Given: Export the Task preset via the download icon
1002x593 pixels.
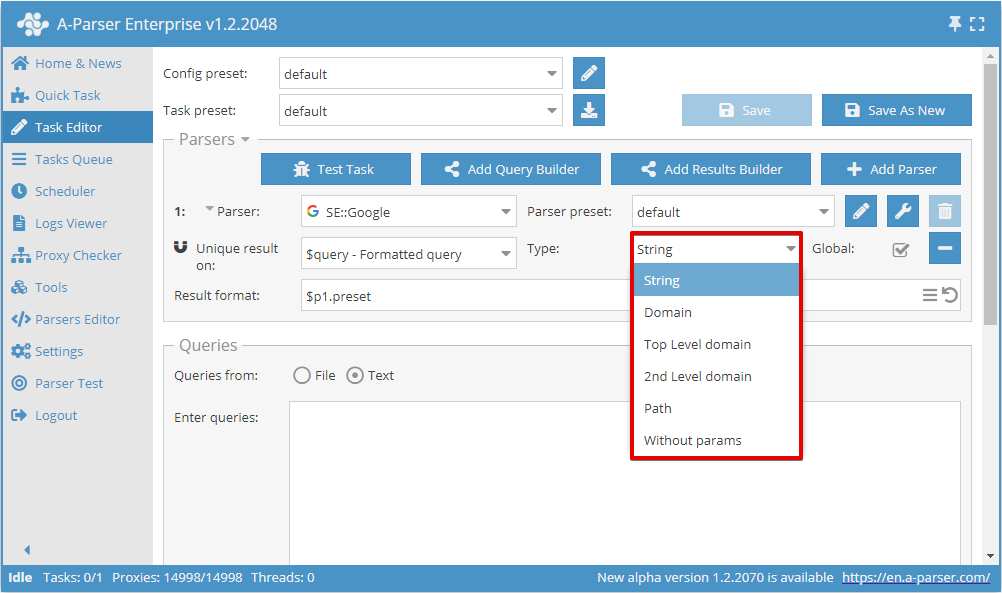Looking at the screenshot, I should pos(588,110).
